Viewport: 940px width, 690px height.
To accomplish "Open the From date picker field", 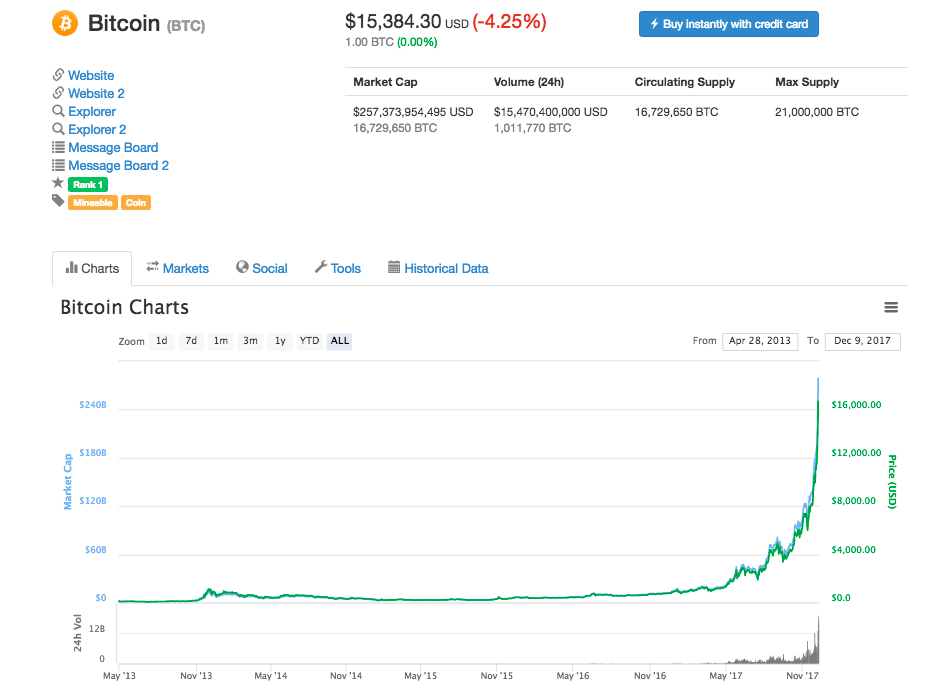I will coord(760,341).
